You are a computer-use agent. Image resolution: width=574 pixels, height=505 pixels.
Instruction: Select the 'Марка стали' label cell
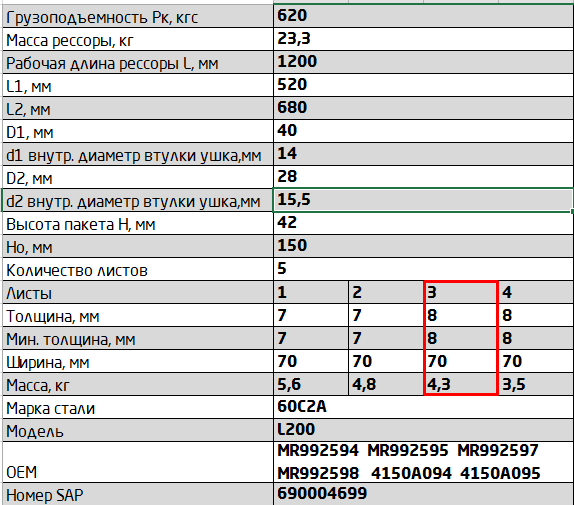tap(138, 408)
